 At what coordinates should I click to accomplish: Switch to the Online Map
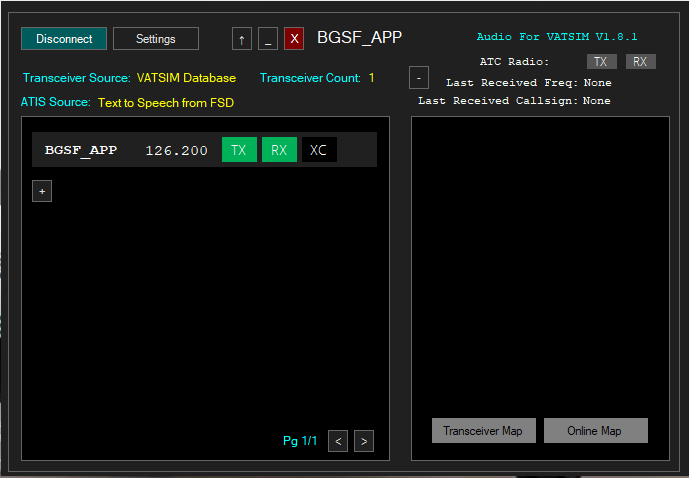[x=596, y=431]
